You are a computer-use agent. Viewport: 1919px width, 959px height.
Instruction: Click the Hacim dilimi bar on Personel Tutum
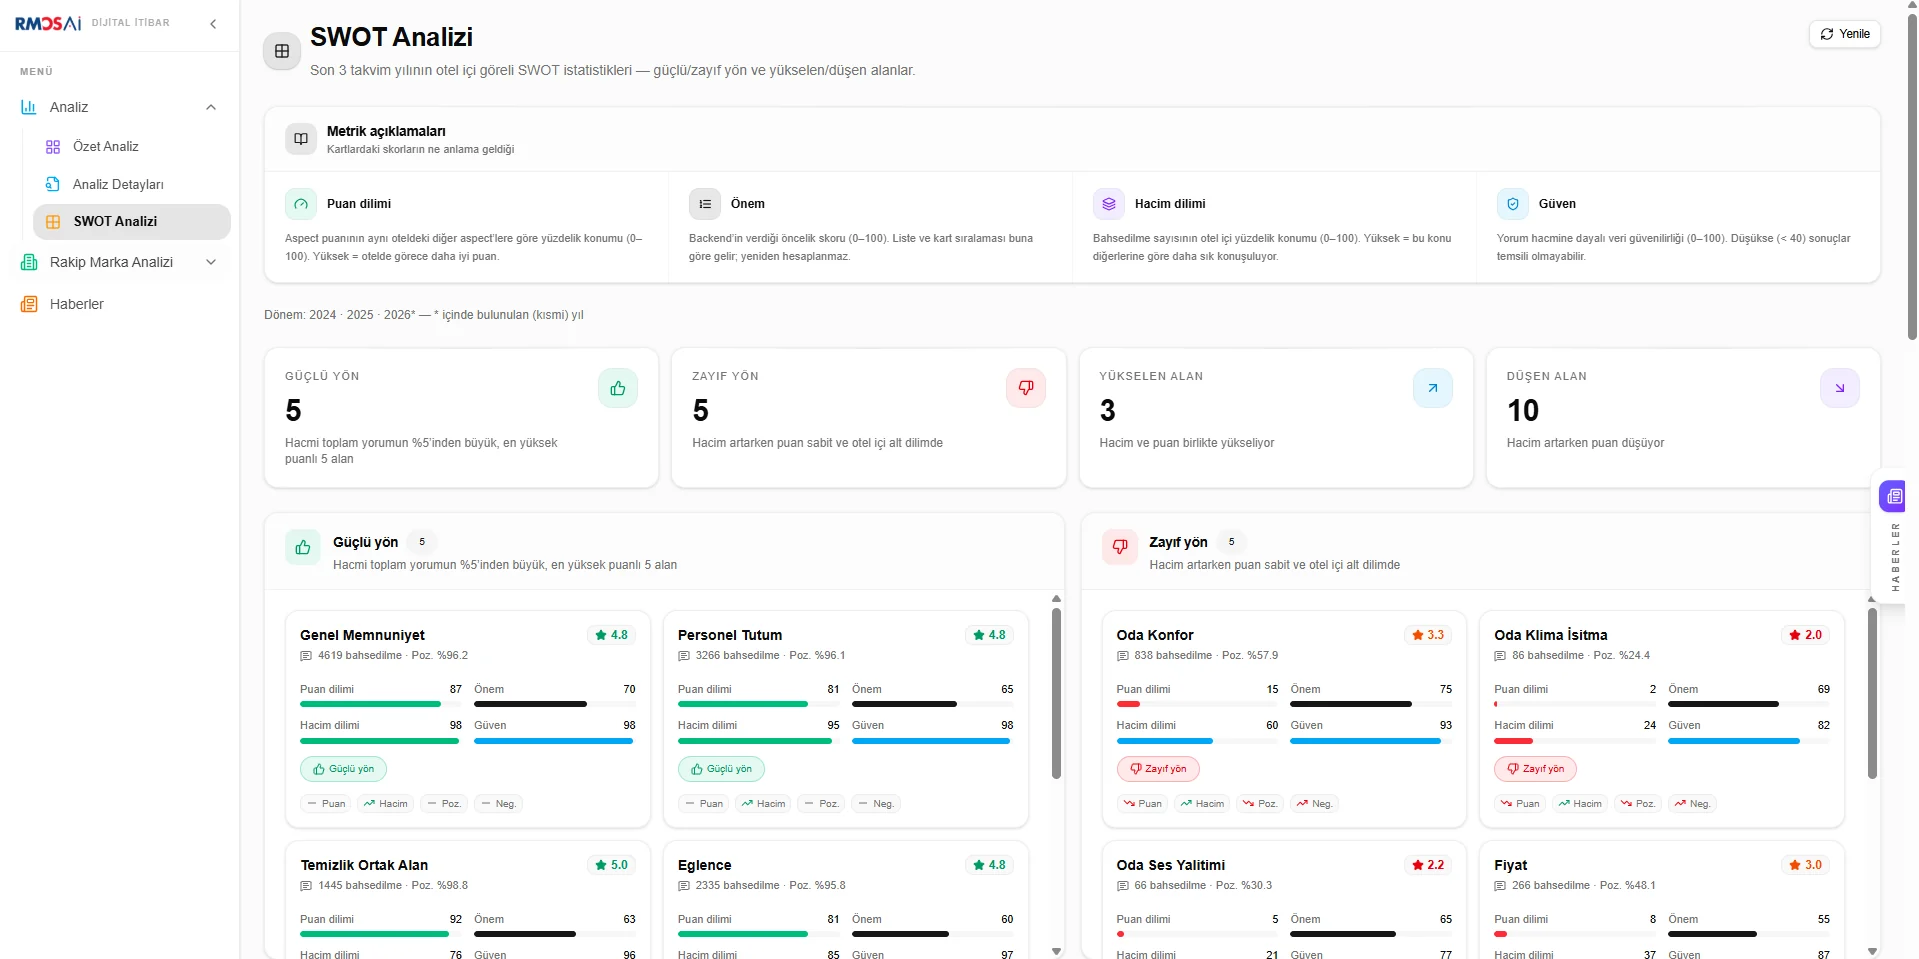pos(758,741)
